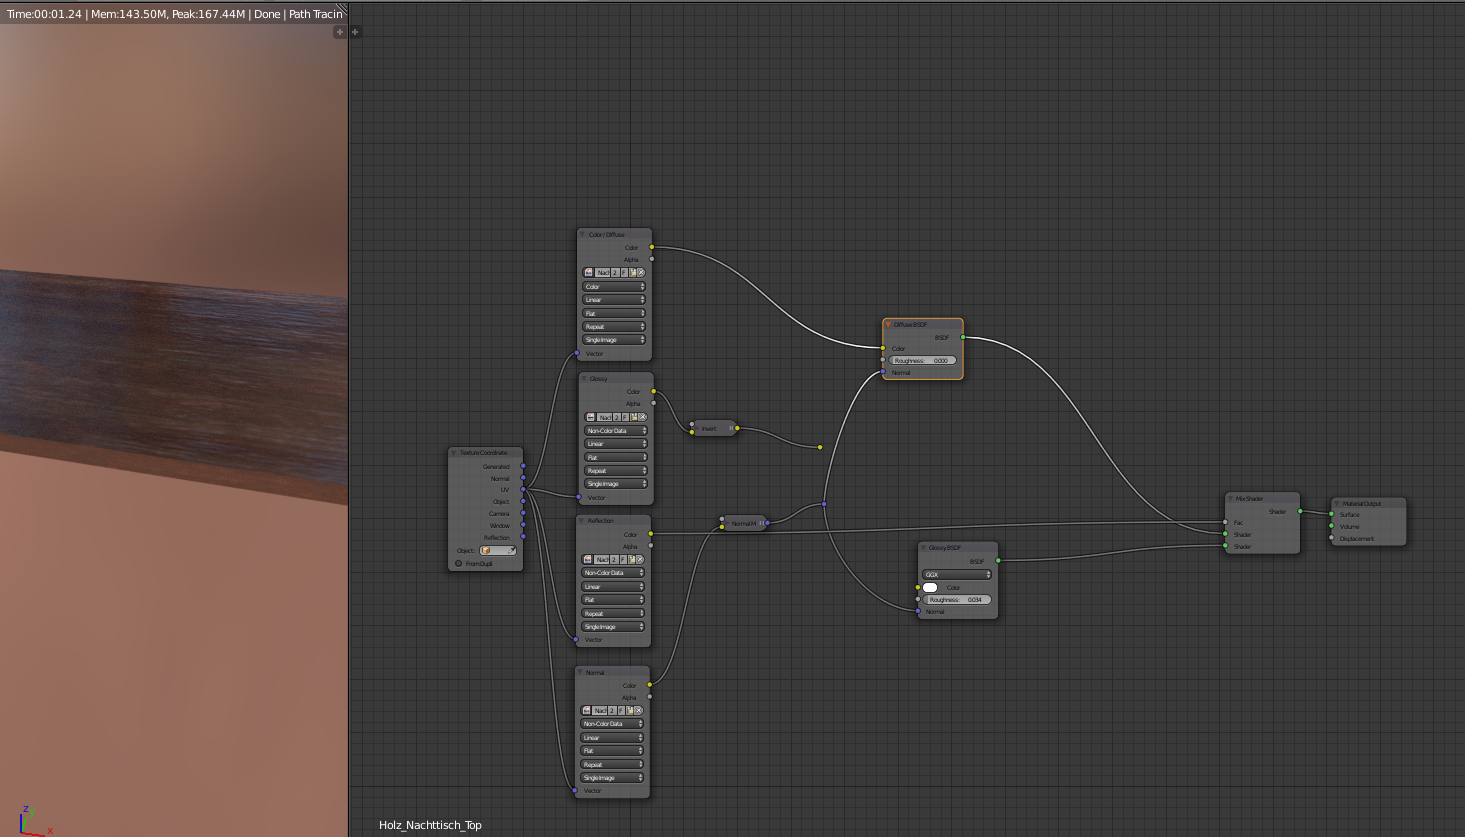1465x837 pixels.
Task: Click render status text Path Tracing
Action: click(x=316, y=14)
